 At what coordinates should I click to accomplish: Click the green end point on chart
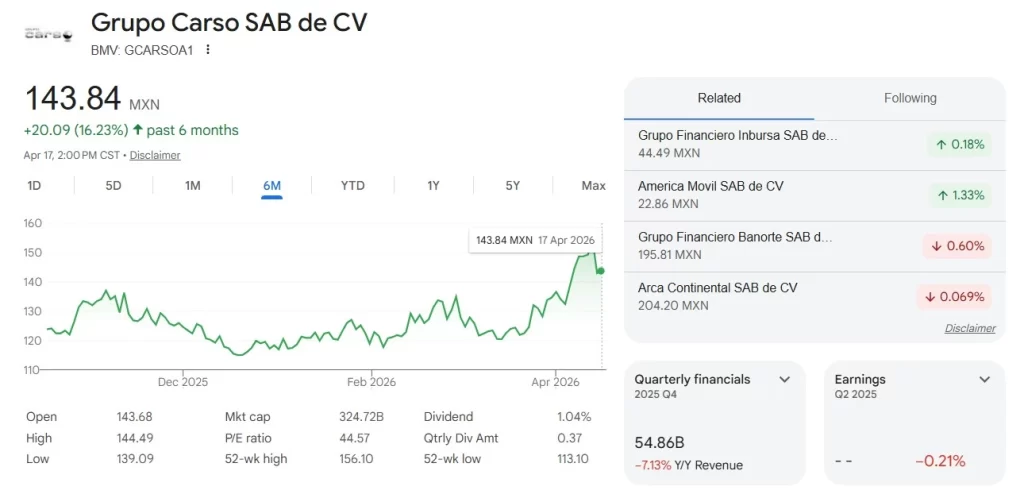pyautogui.click(x=600, y=271)
